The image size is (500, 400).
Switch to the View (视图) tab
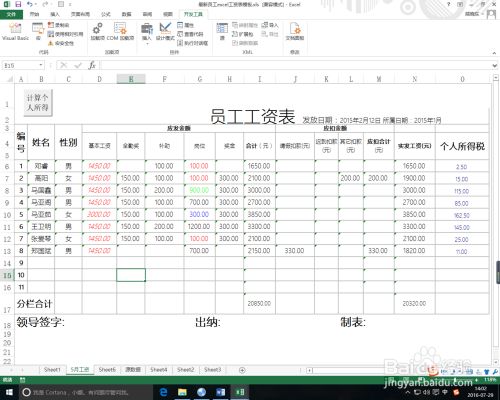pyautogui.click(x=168, y=14)
